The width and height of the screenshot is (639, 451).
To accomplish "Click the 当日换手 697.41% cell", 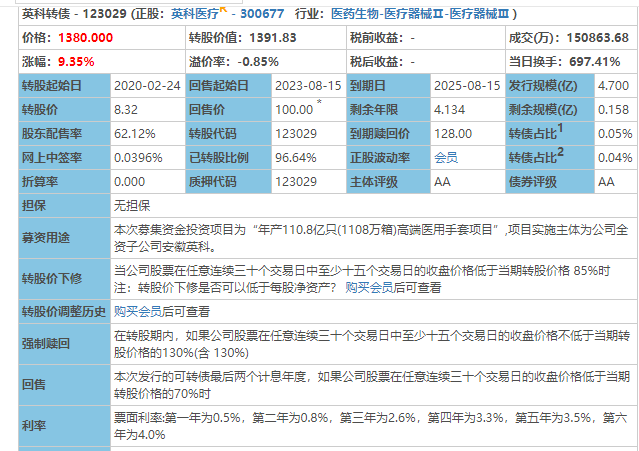I will click(571, 62).
